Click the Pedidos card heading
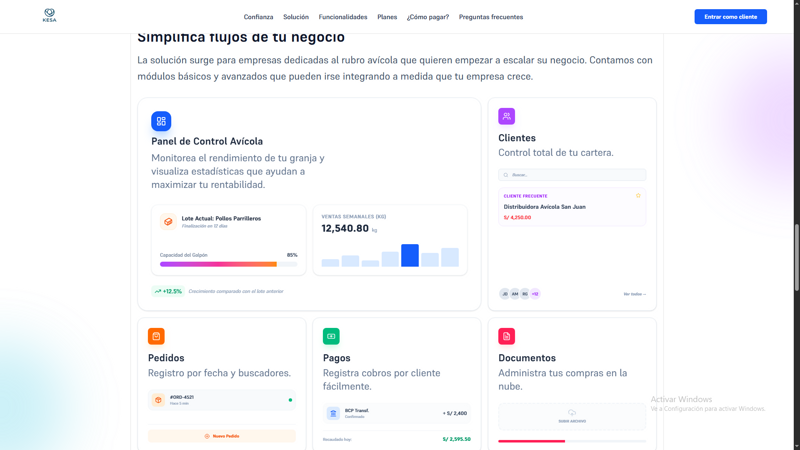This screenshot has height=450, width=800. (166, 358)
